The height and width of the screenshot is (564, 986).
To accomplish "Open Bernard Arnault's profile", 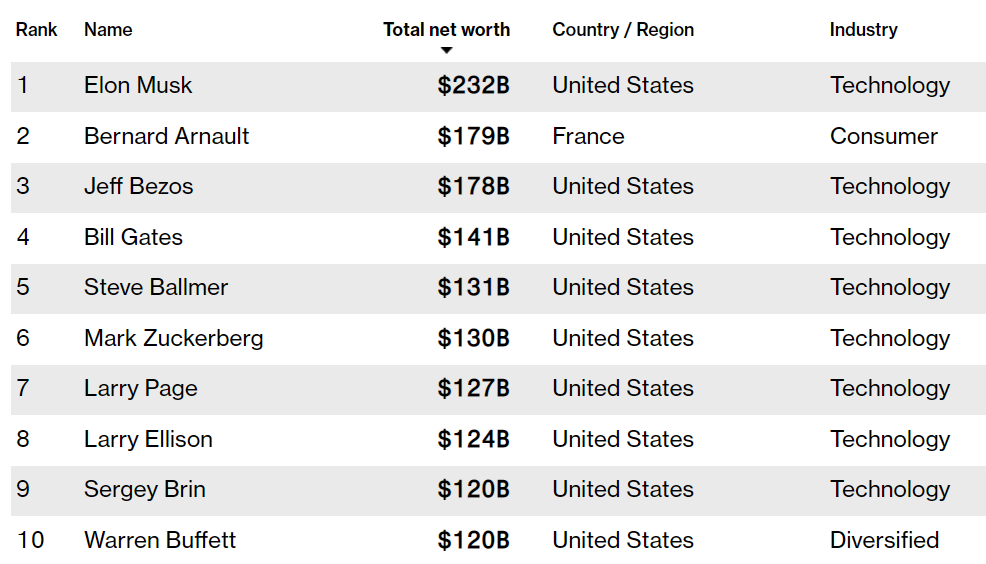I will (x=167, y=136).
